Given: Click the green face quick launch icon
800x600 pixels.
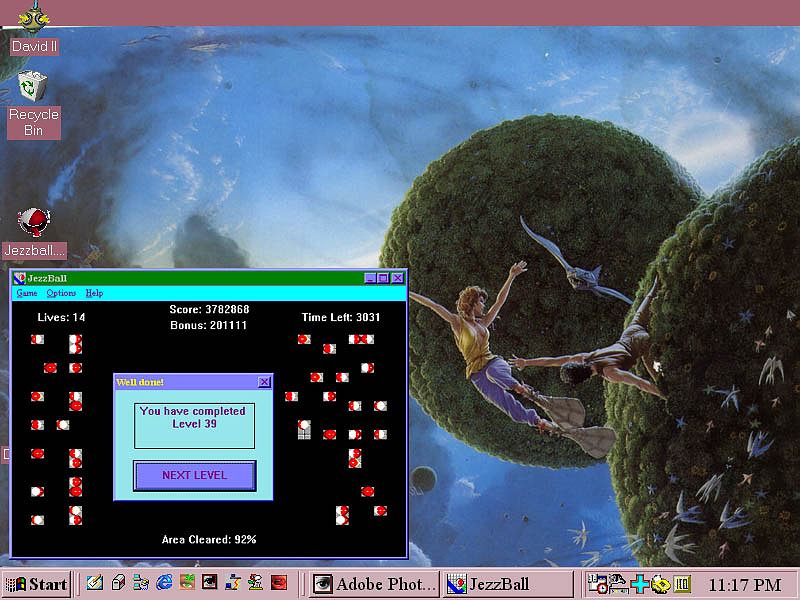Looking at the screenshot, I should [187, 583].
